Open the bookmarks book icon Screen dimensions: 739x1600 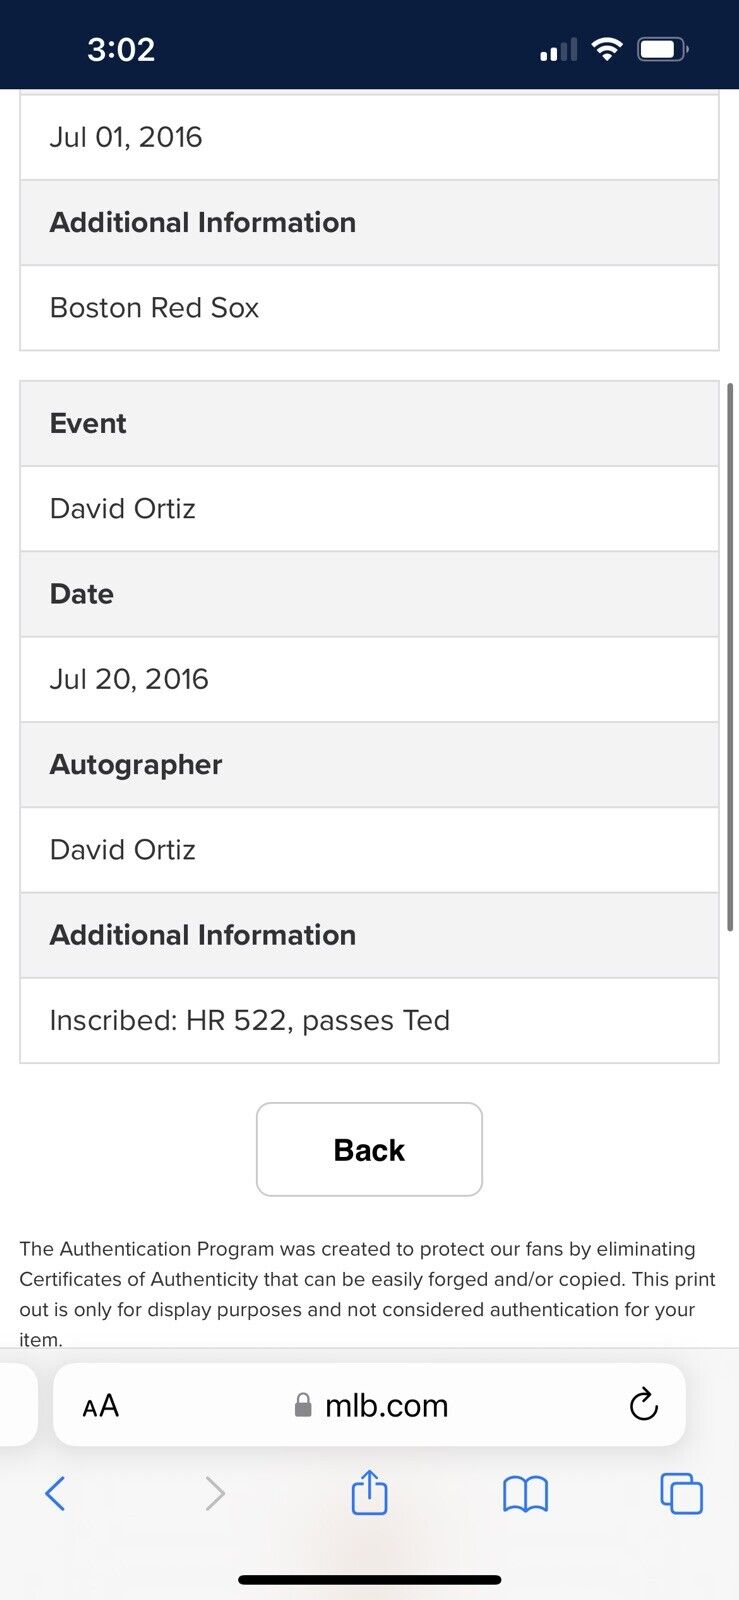coord(525,1494)
